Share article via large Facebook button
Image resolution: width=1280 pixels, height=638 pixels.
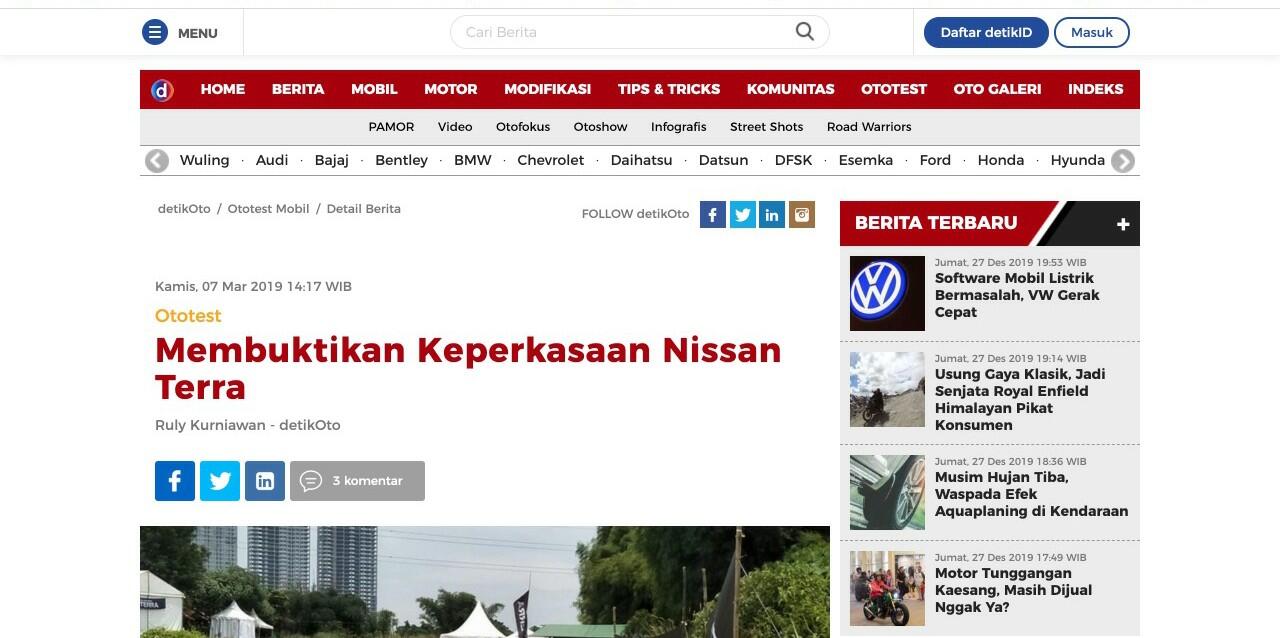(175, 481)
